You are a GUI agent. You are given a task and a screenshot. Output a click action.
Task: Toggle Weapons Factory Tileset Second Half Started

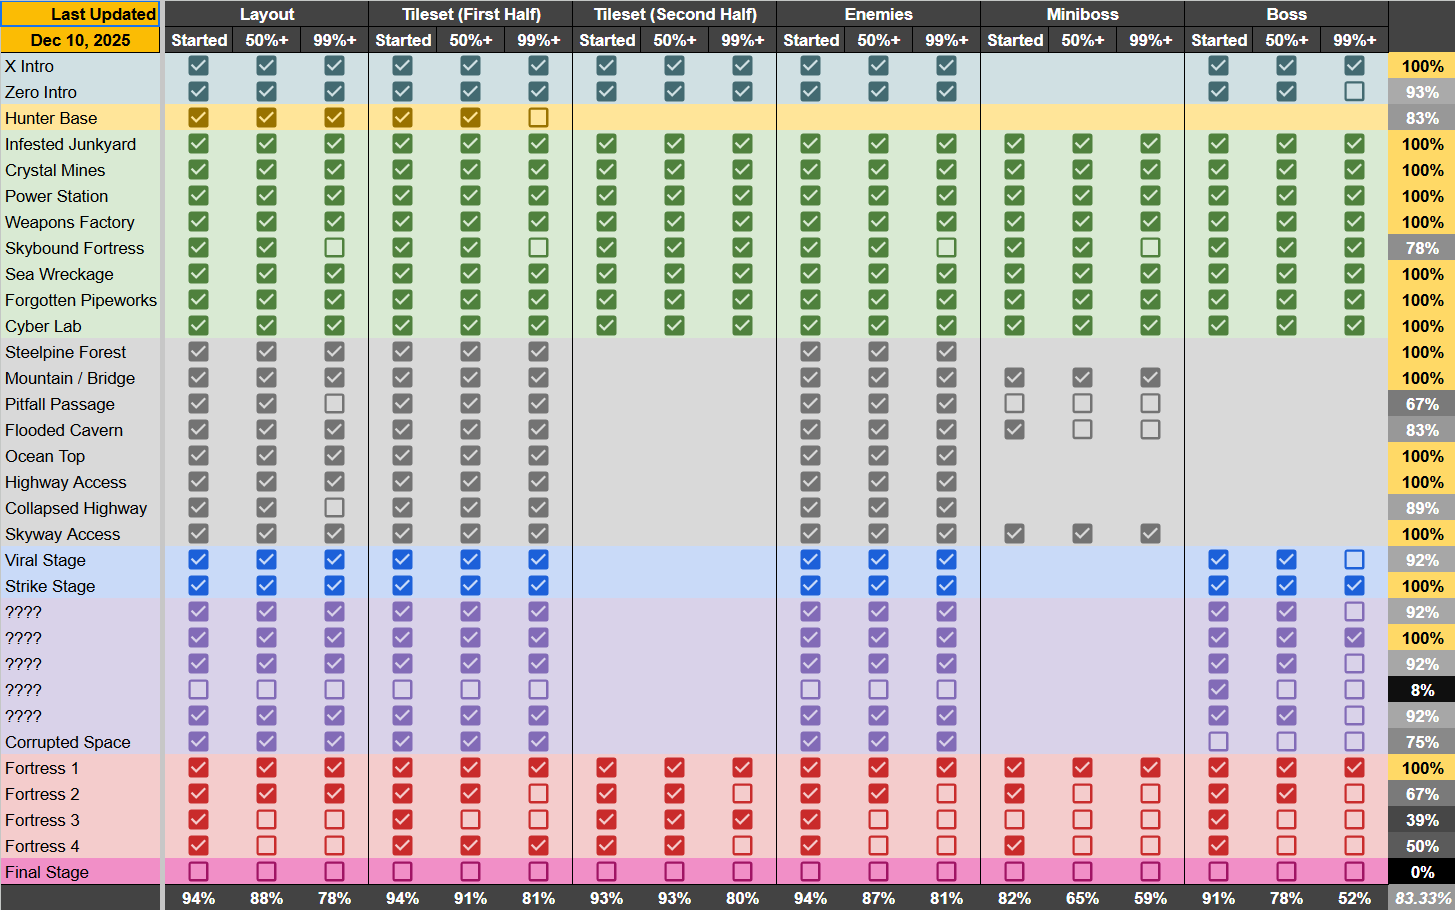[x=606, y=222]
